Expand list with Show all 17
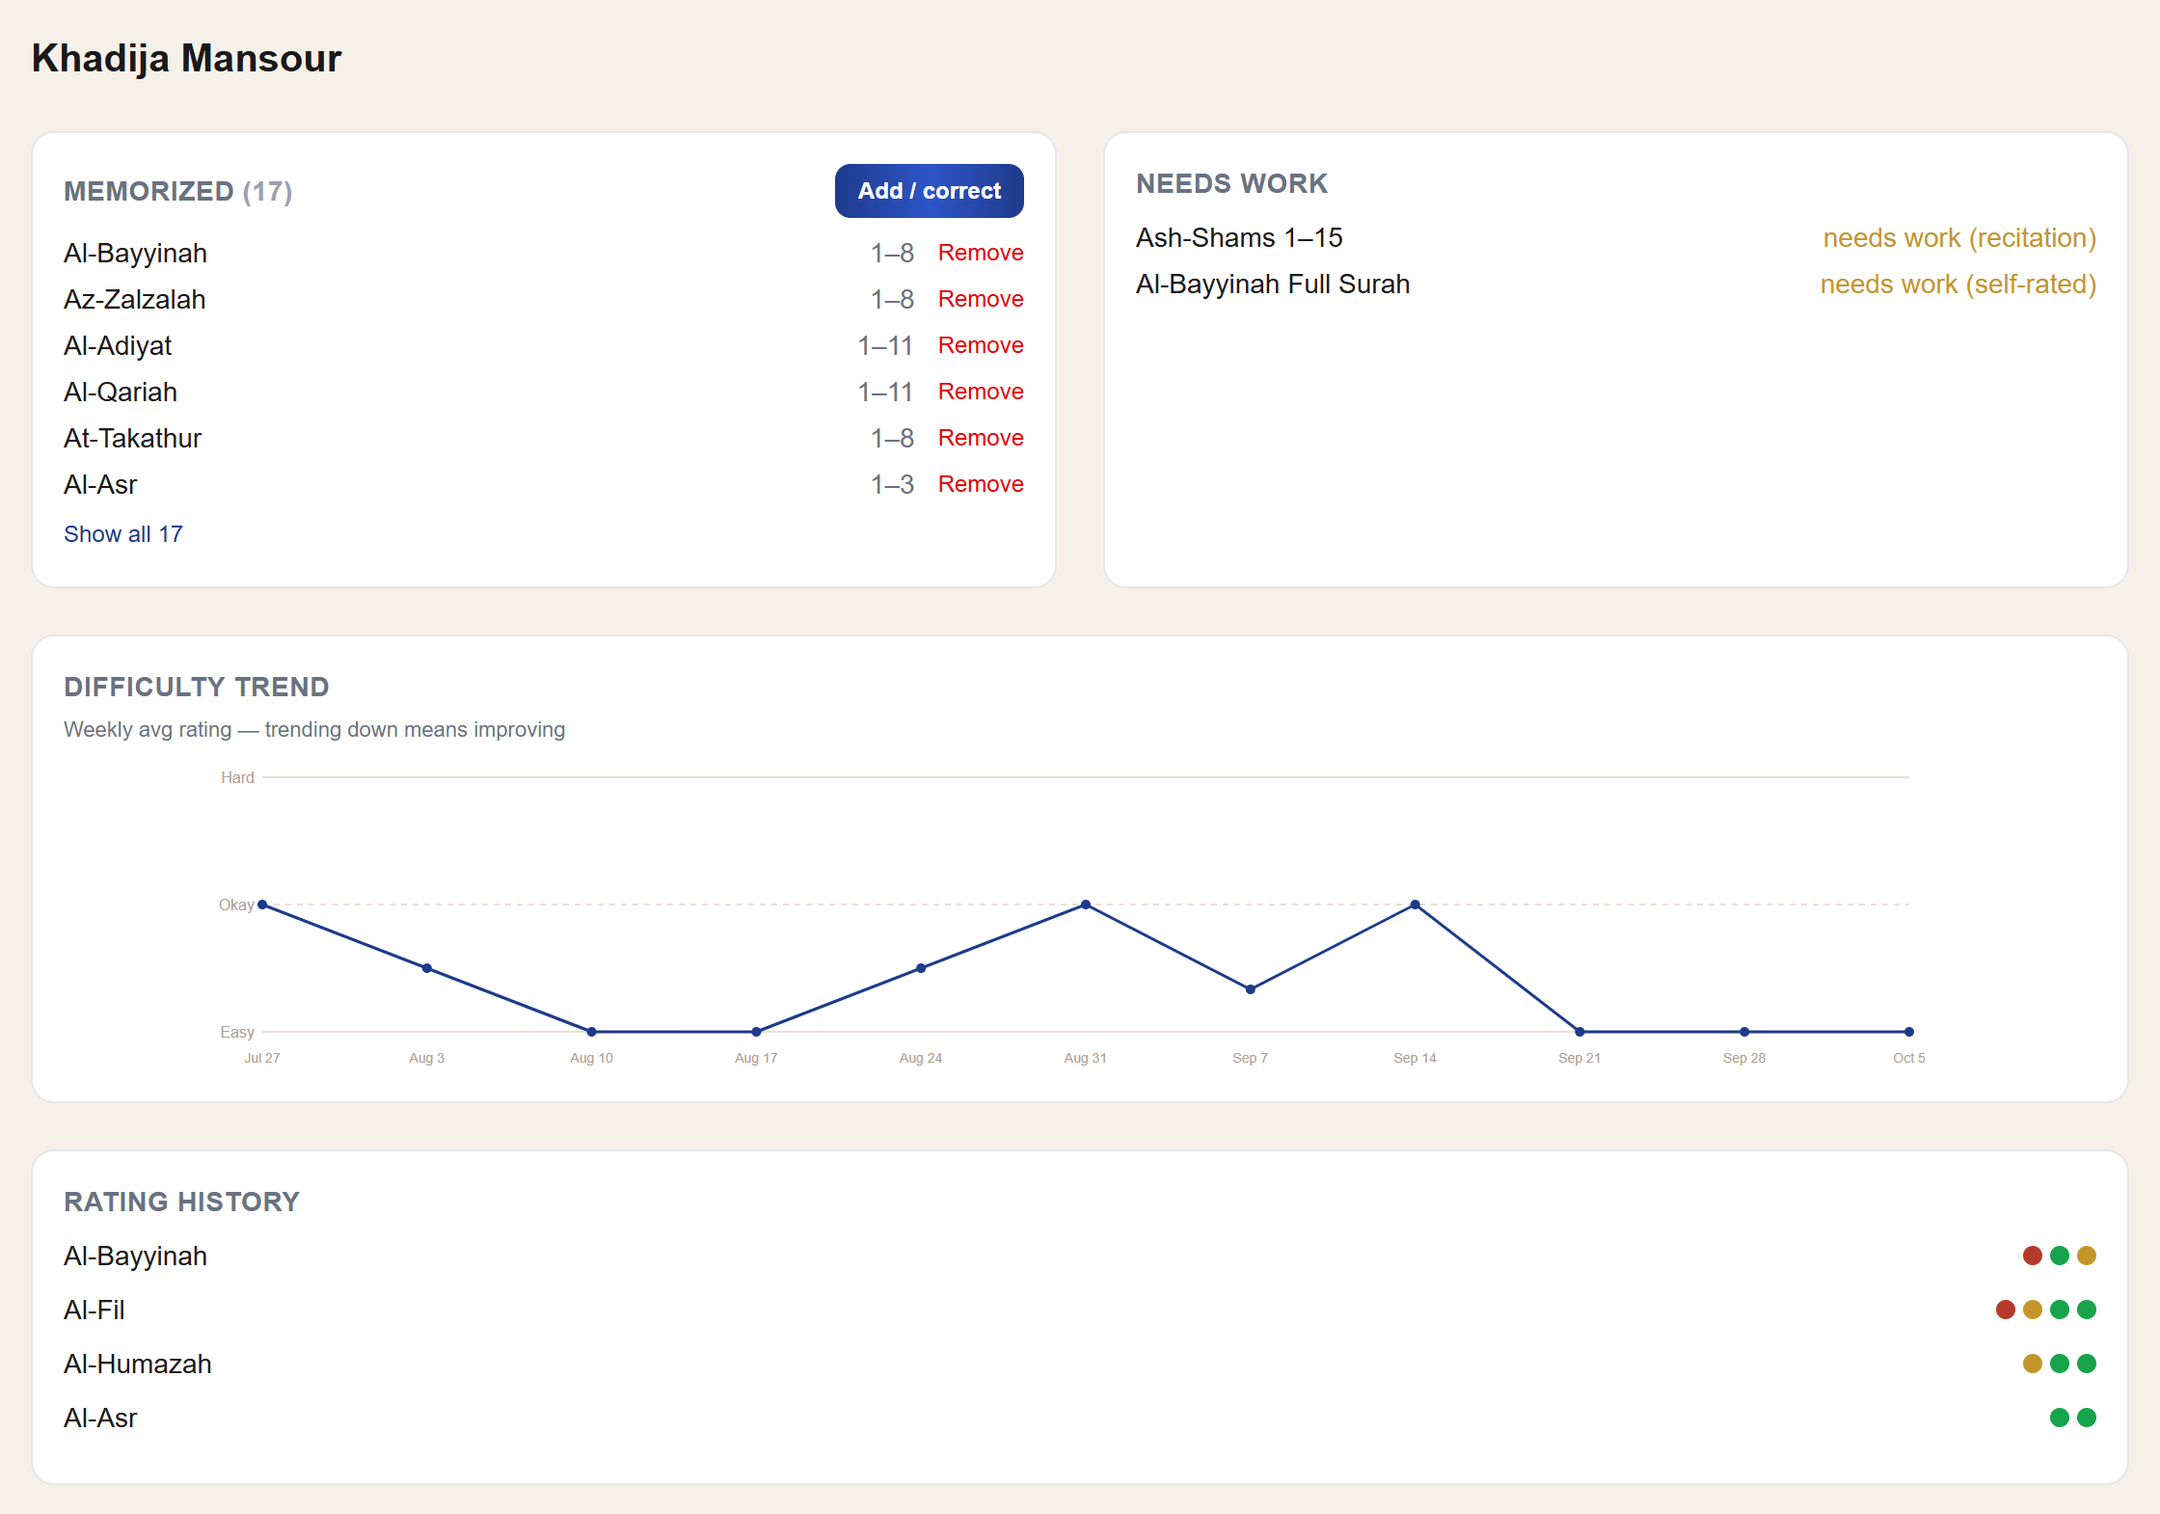The width and height of the screenshot is (2160, 1514). 123,534
